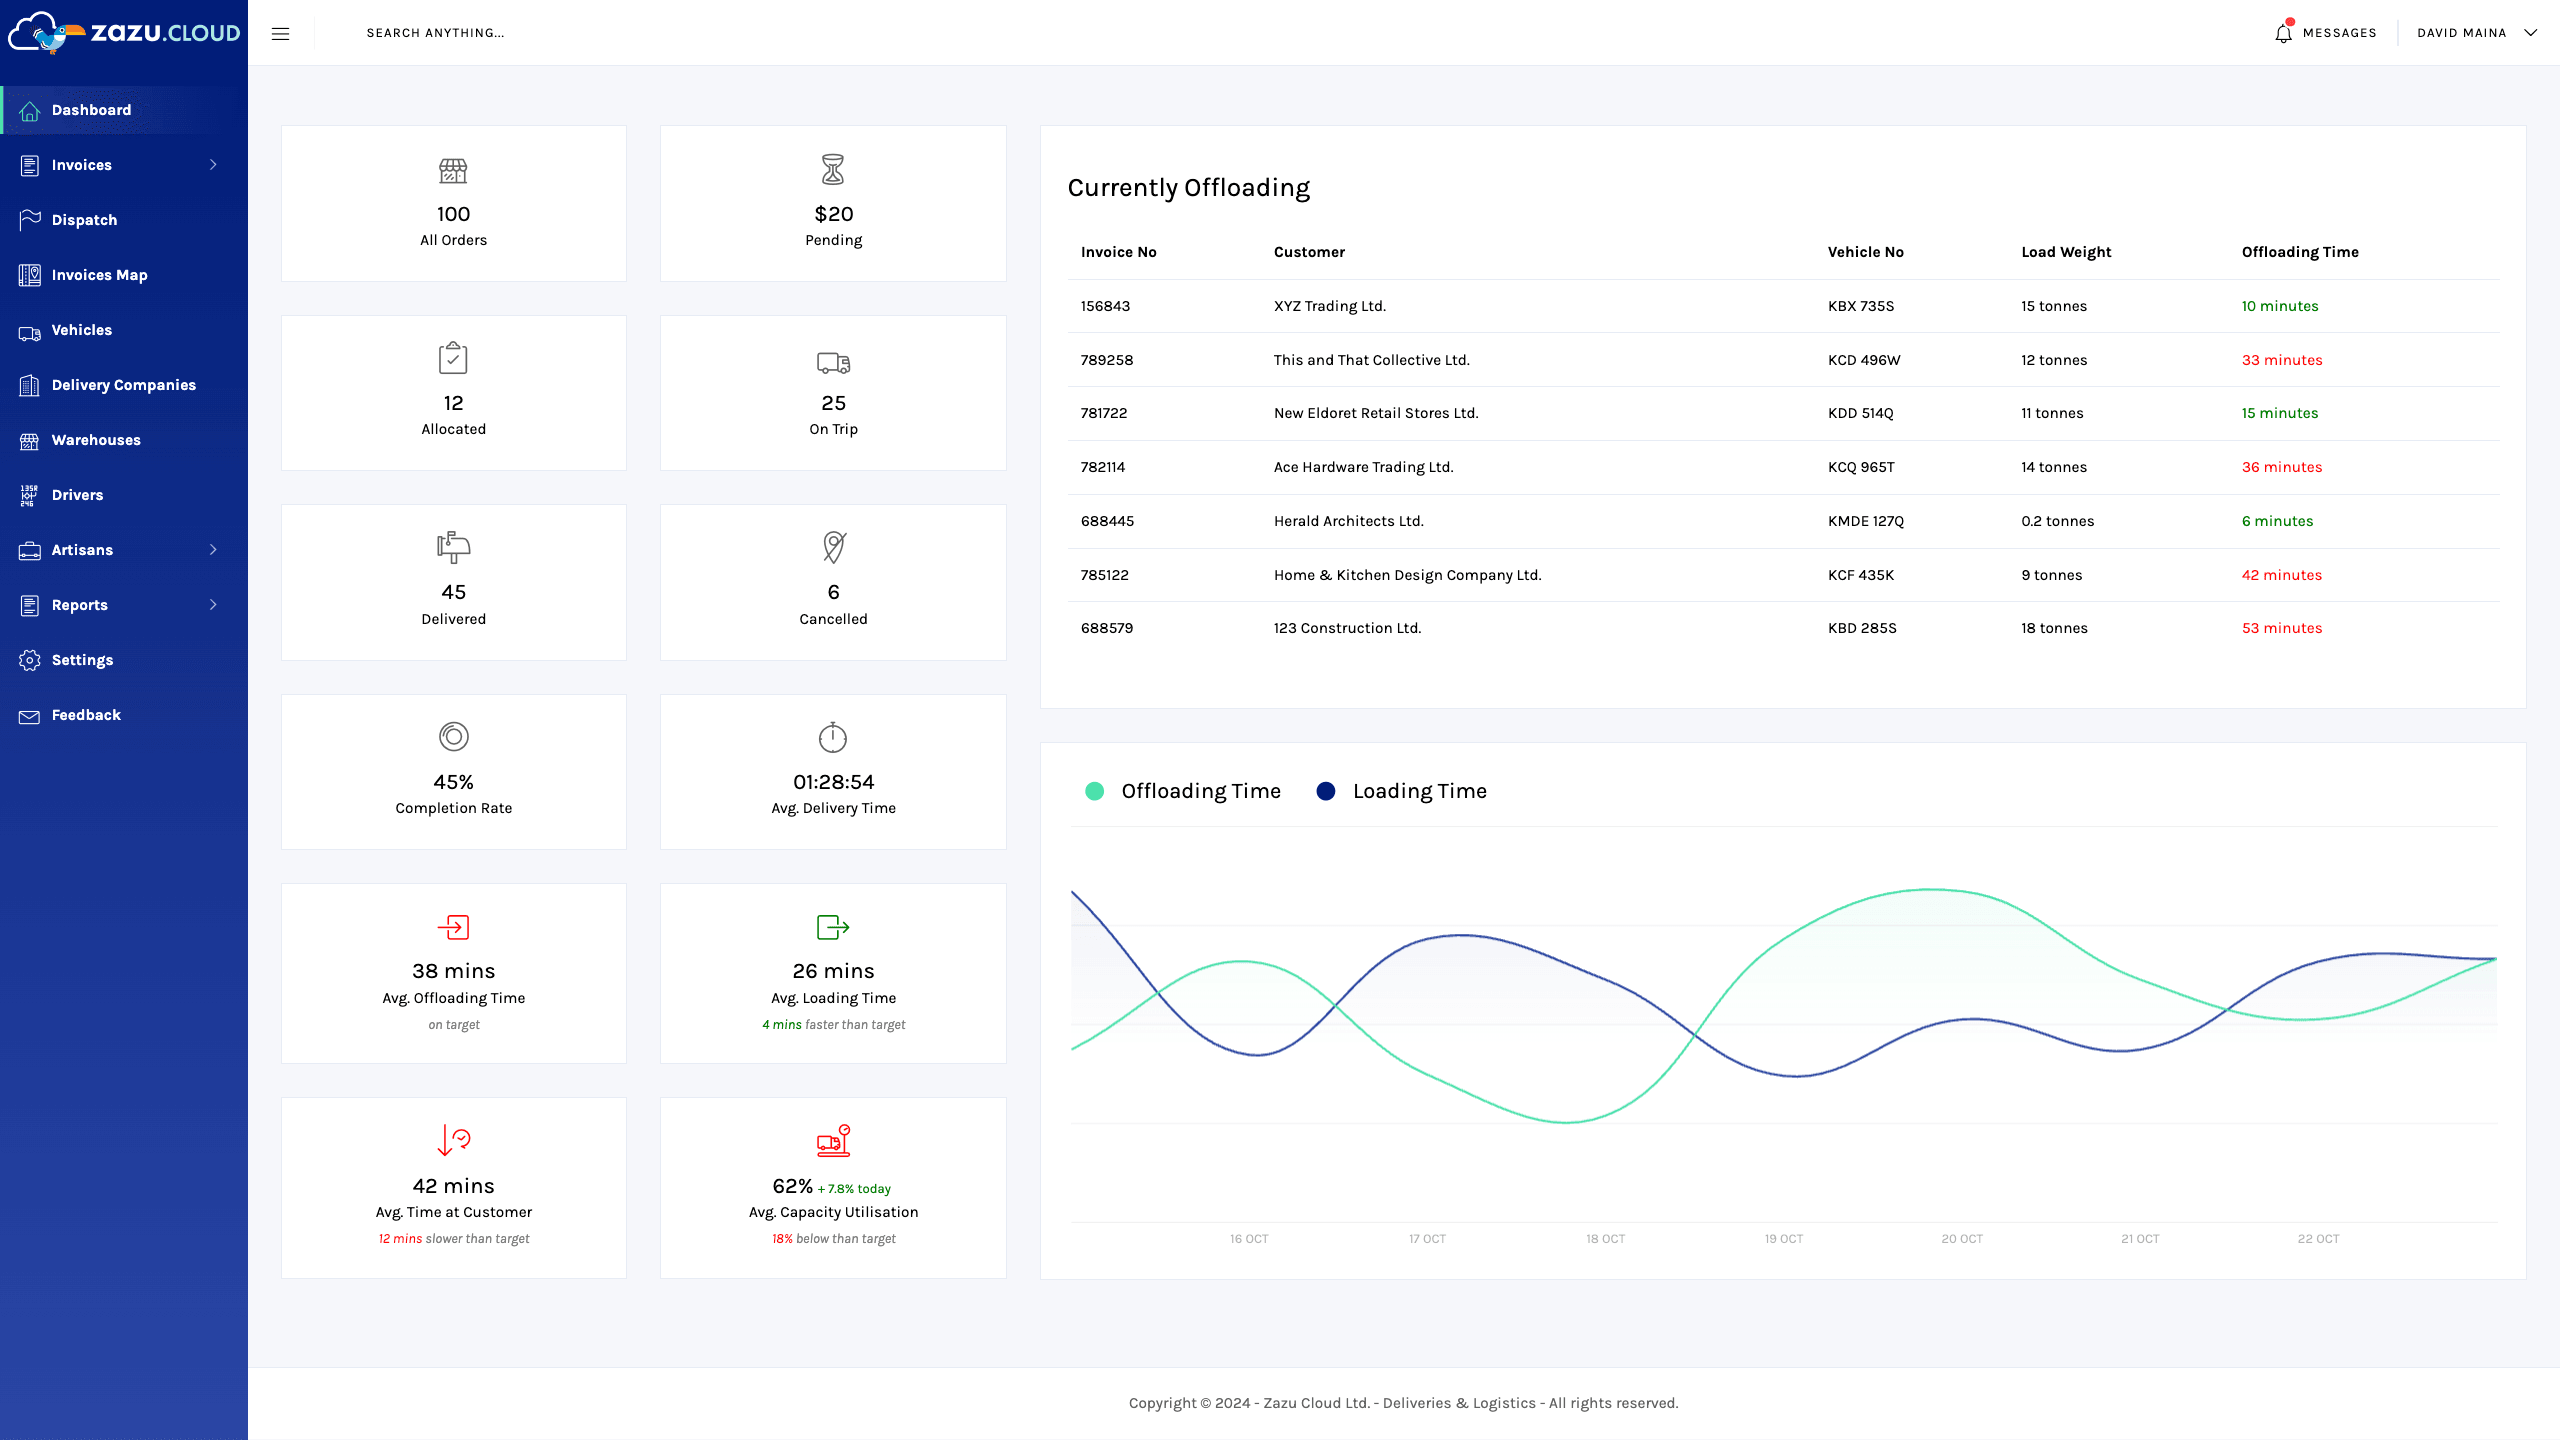The height and width of the screenshot is (1440, 2560).
Task: Click the hamburger menu icon
Action: (280, 33)
